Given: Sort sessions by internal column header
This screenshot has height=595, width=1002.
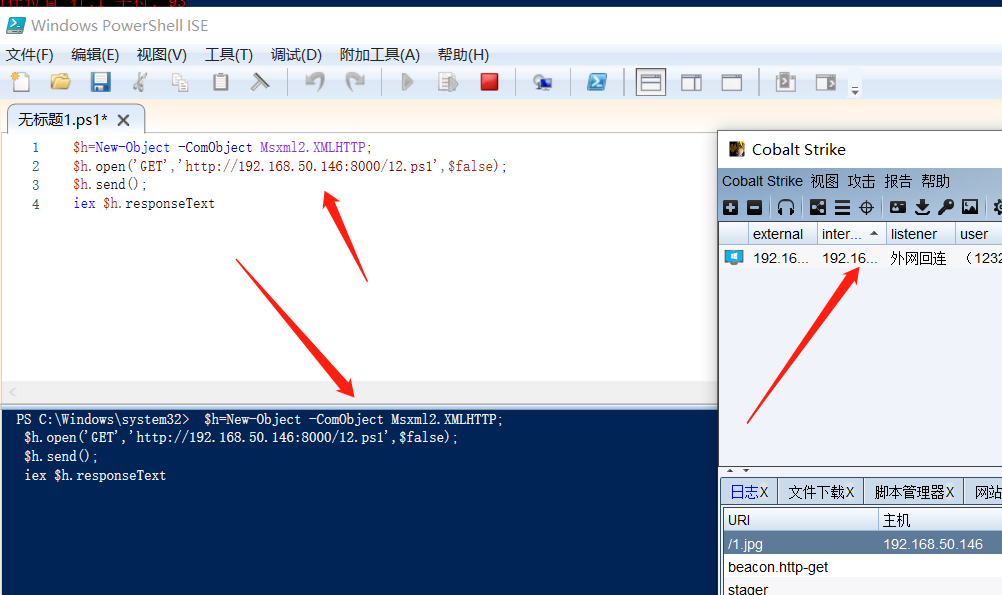Looking at the screenshot, I should click(851, 234).
